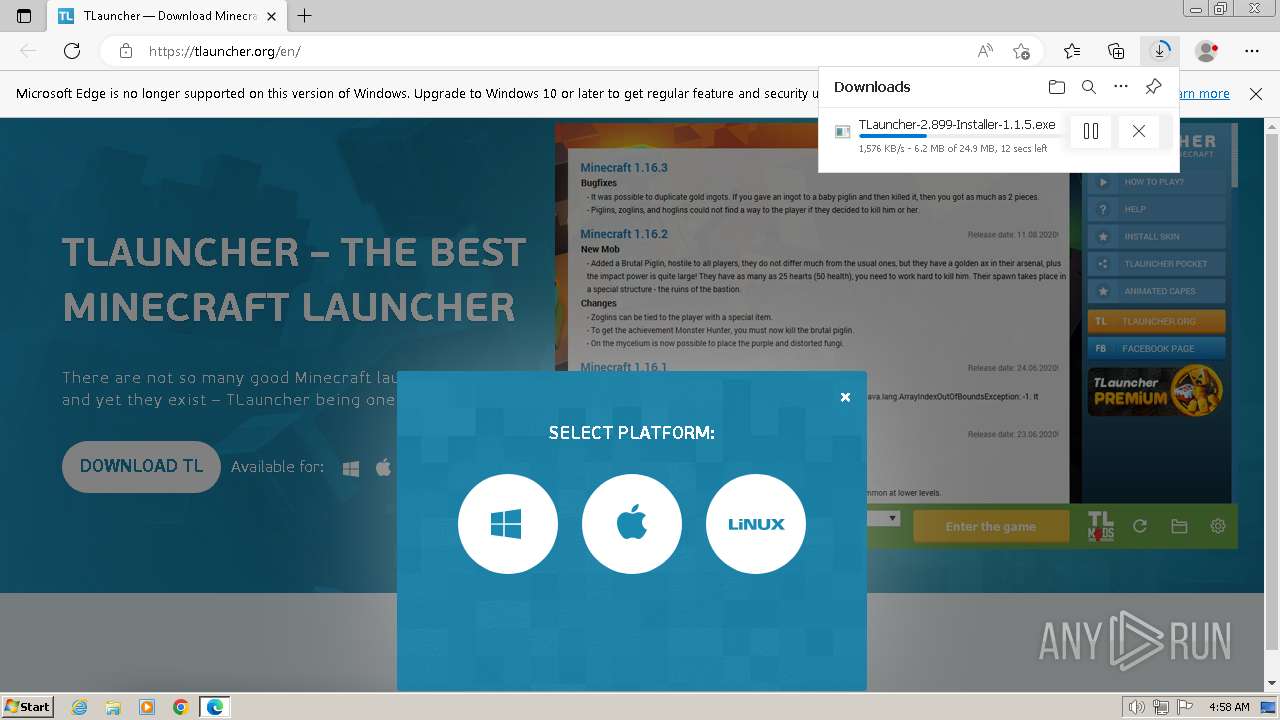
Task: Refresh the tlauncher.org page
Action: [72, 51]
